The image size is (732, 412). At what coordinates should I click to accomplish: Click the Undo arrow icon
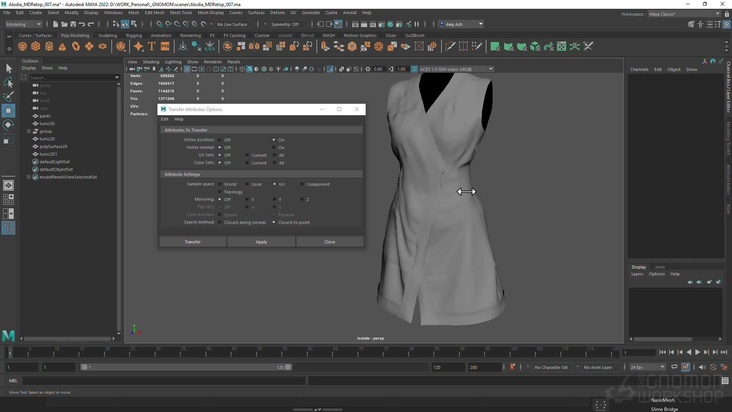tap(82, 24)
